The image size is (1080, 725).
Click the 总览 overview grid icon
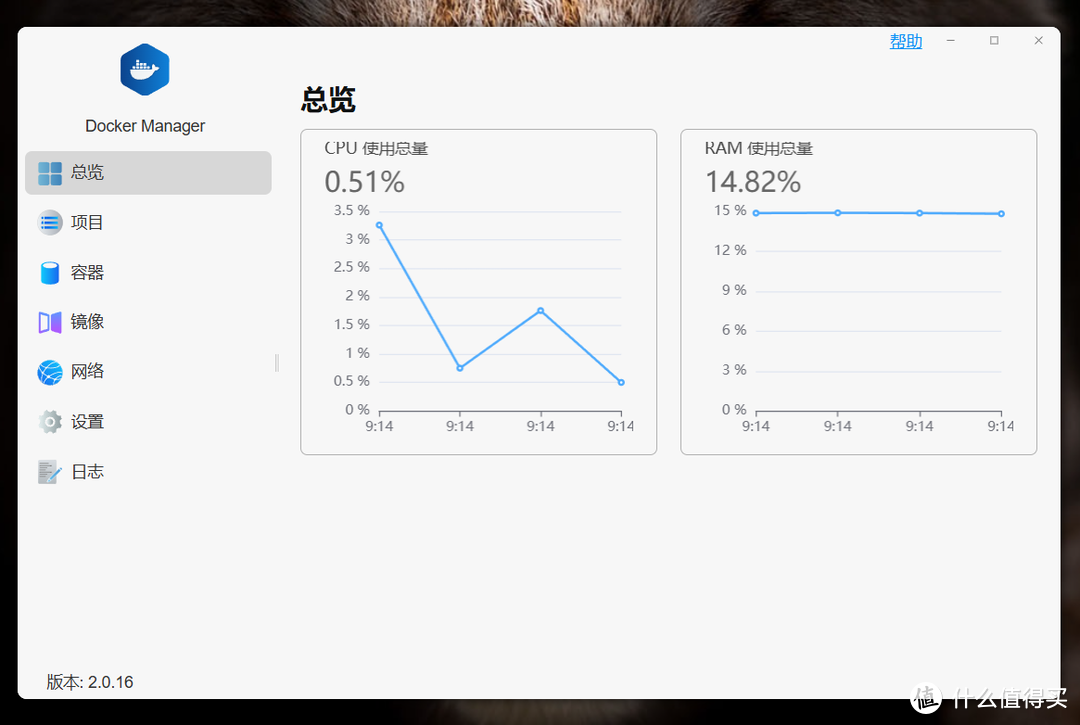coord(50,173)
